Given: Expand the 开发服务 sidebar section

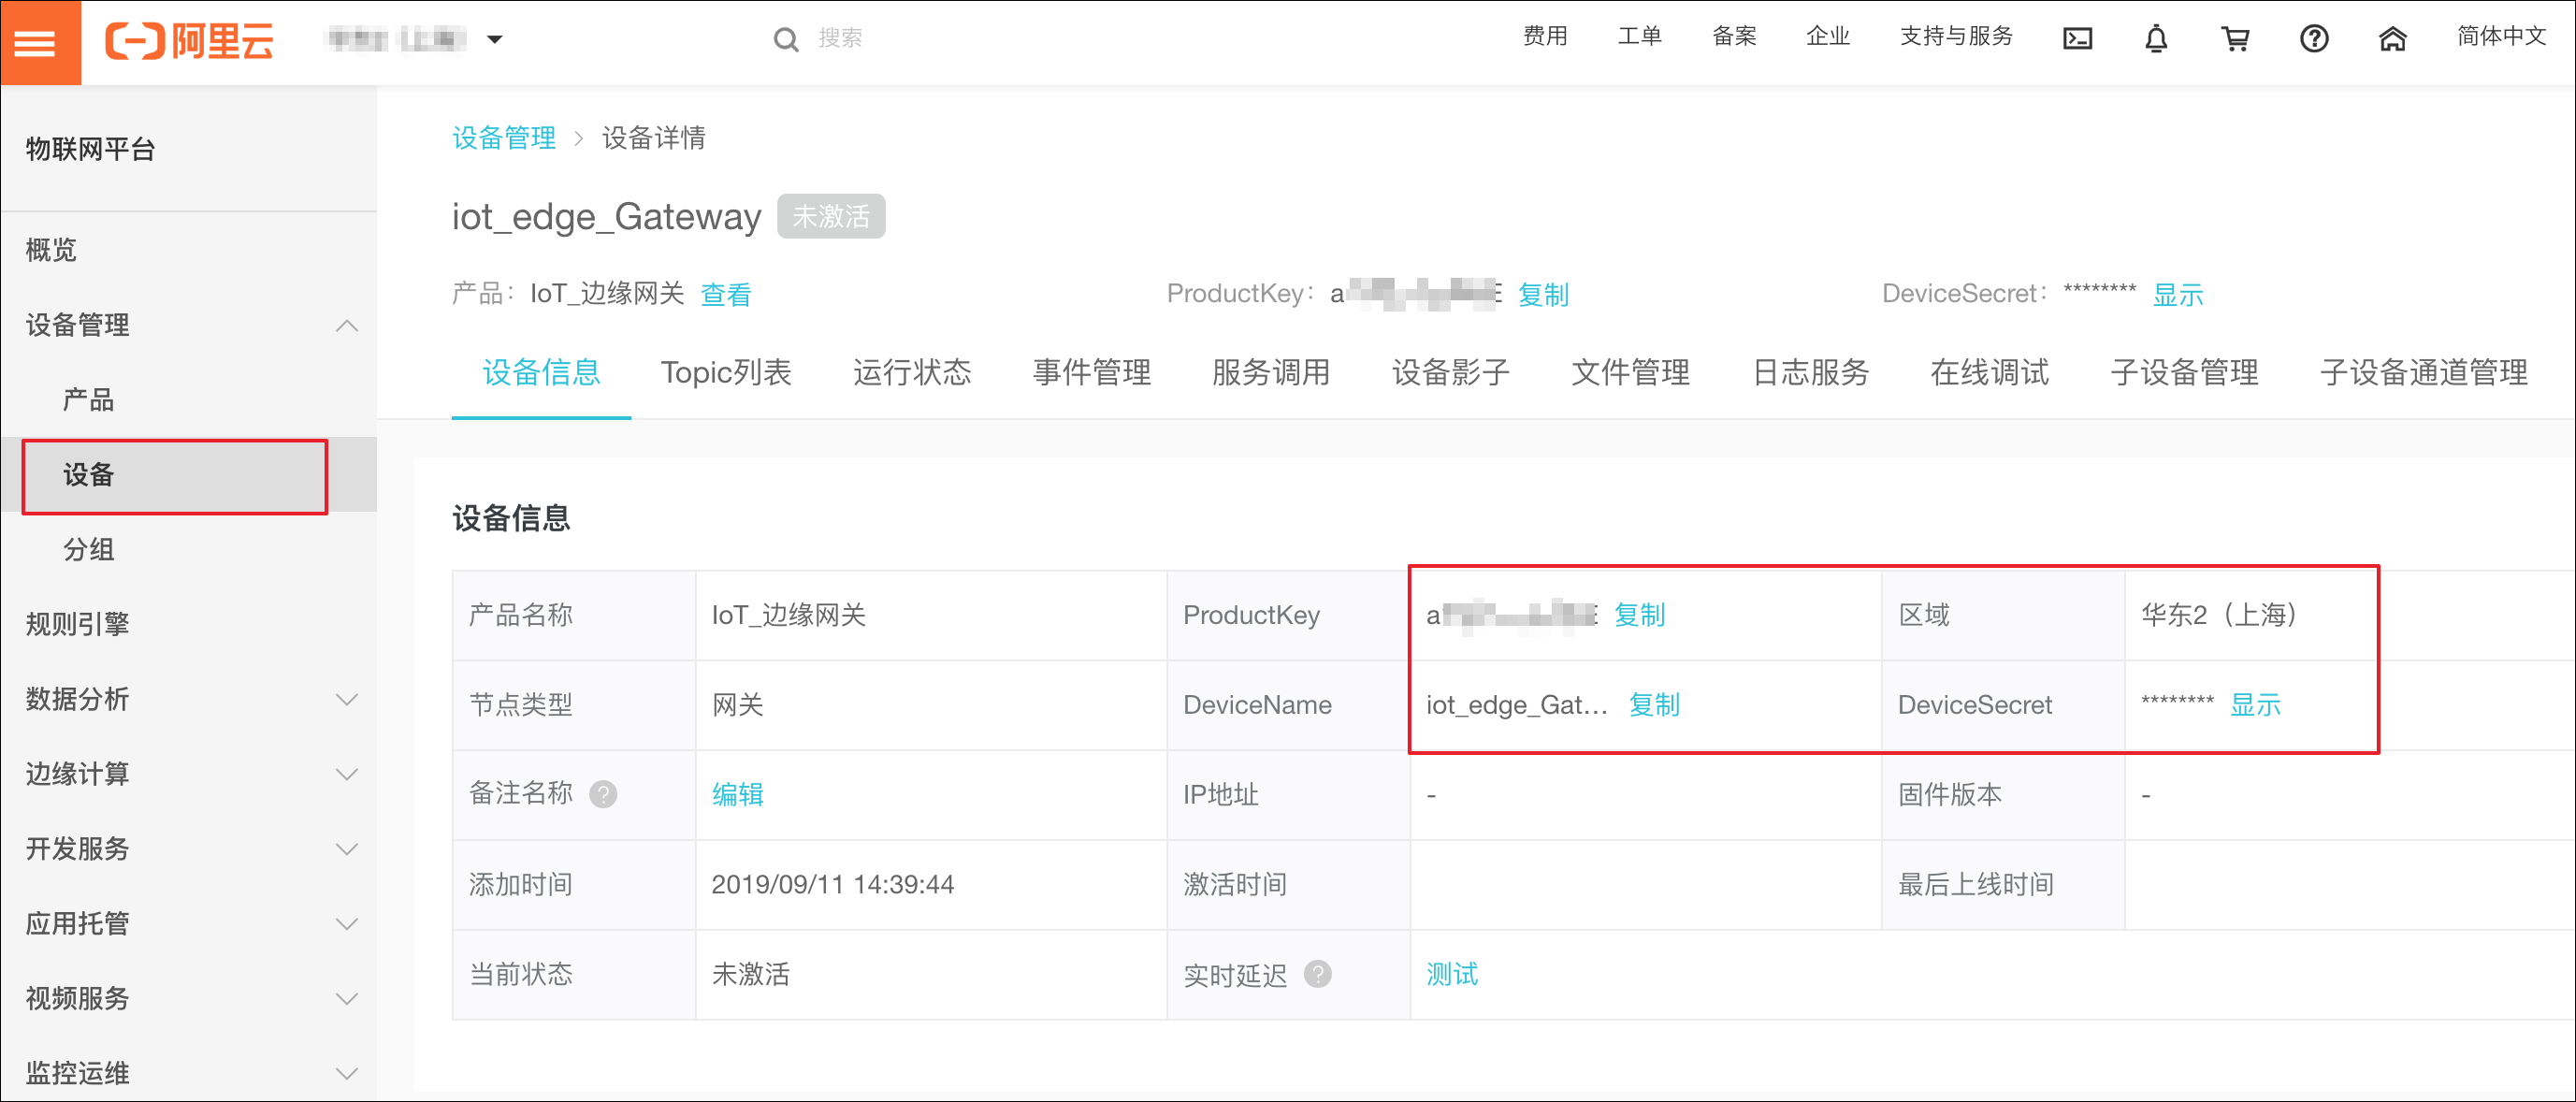Looking at the screenshot, I should [347, 849].
